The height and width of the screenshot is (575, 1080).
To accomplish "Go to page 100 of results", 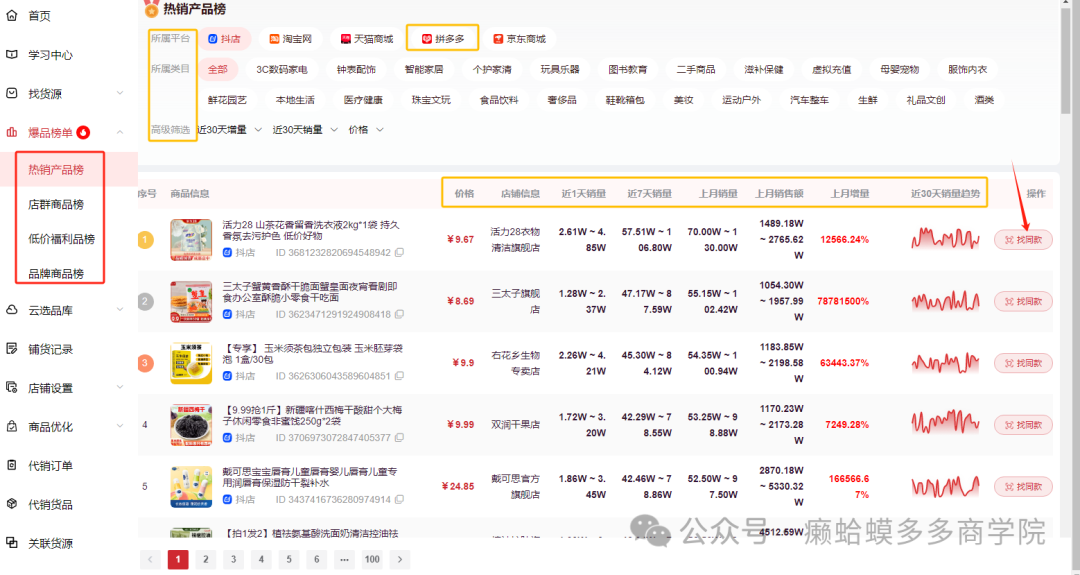I will [x=372, y=559].
